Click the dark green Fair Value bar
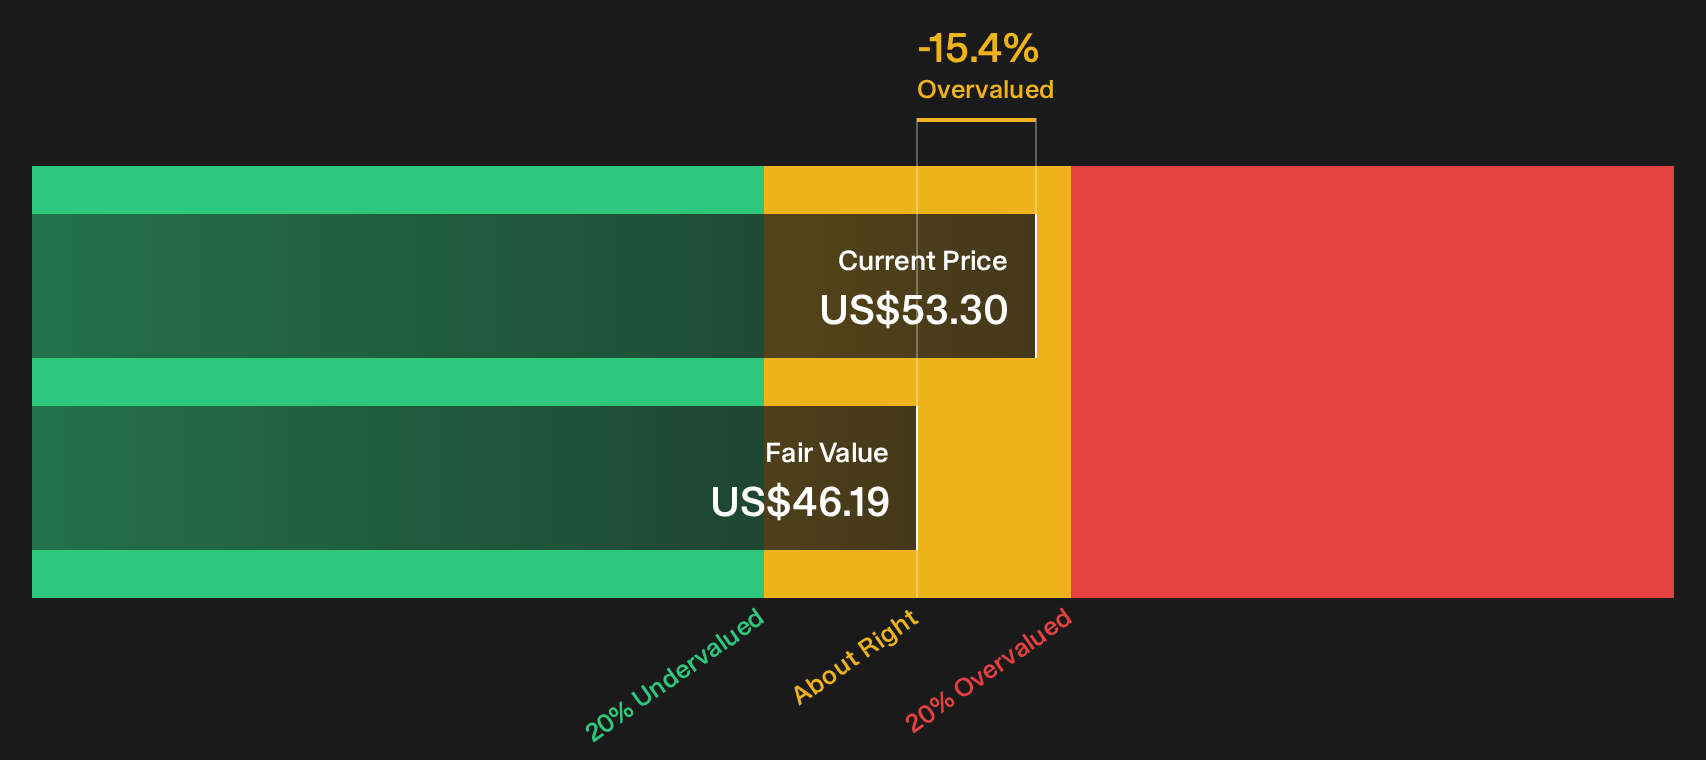Screen dimensions: 1706x760 click(474, 478)
